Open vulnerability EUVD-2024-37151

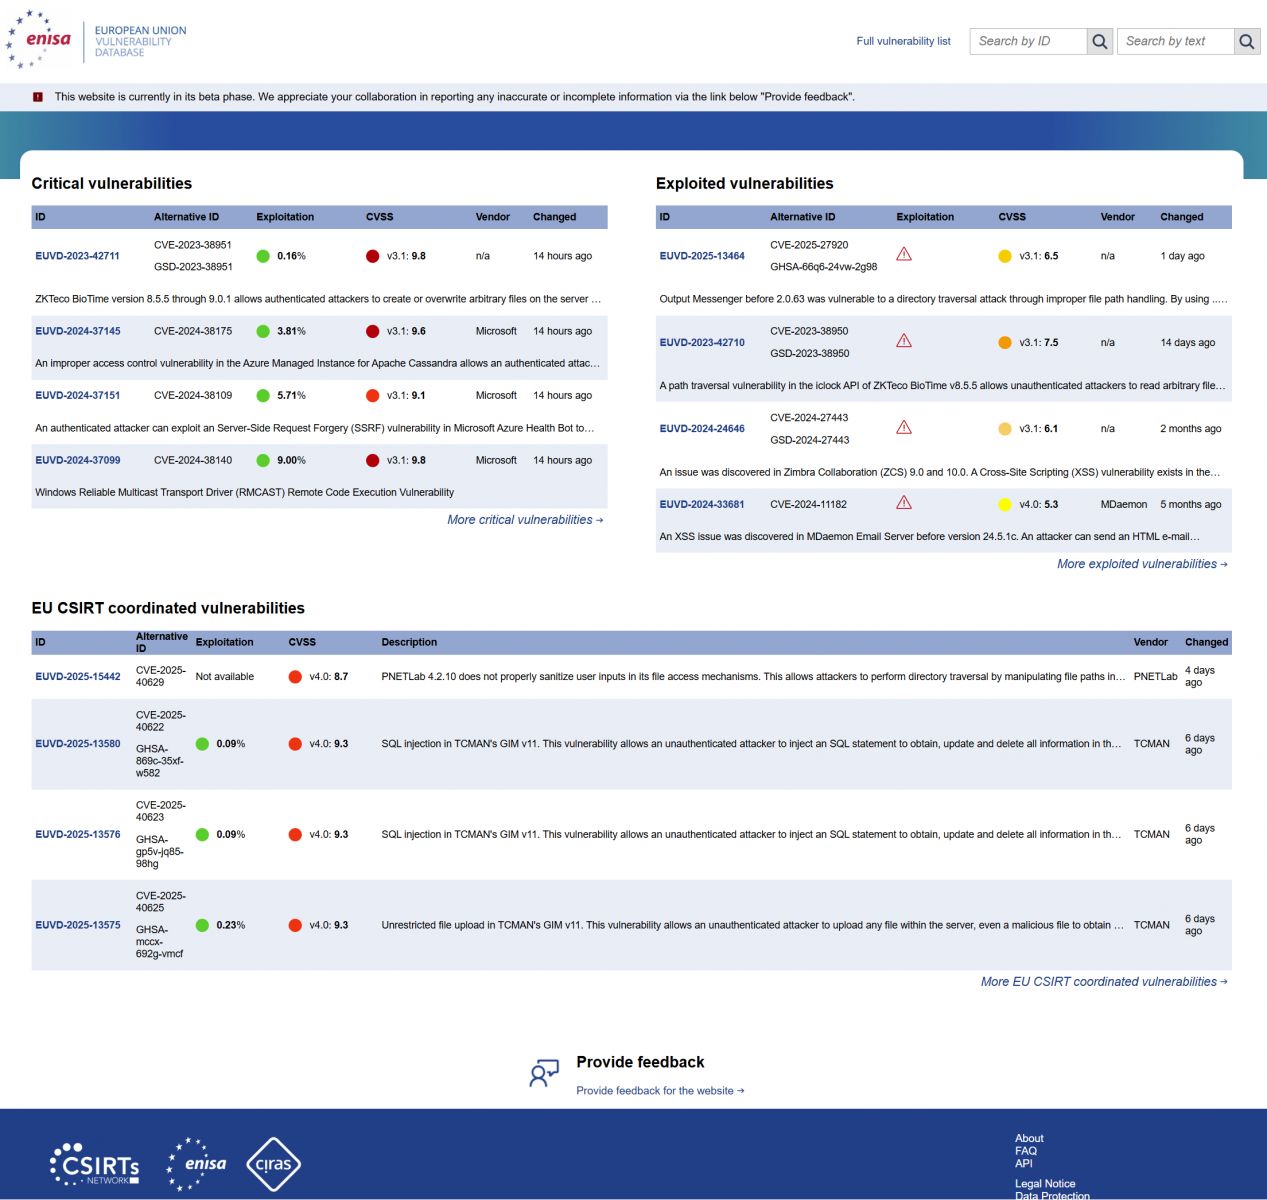click(77, 396)
